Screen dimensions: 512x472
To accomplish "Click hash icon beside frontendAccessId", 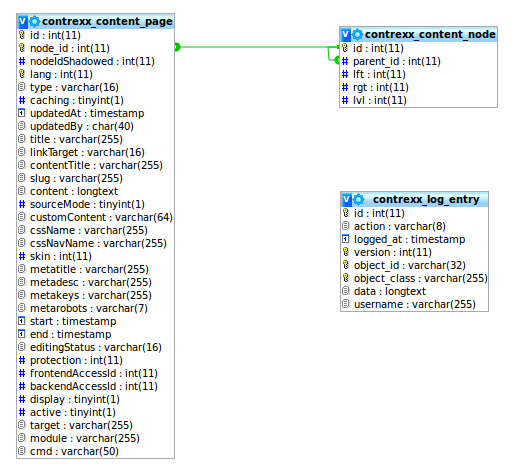I will 22,373.
